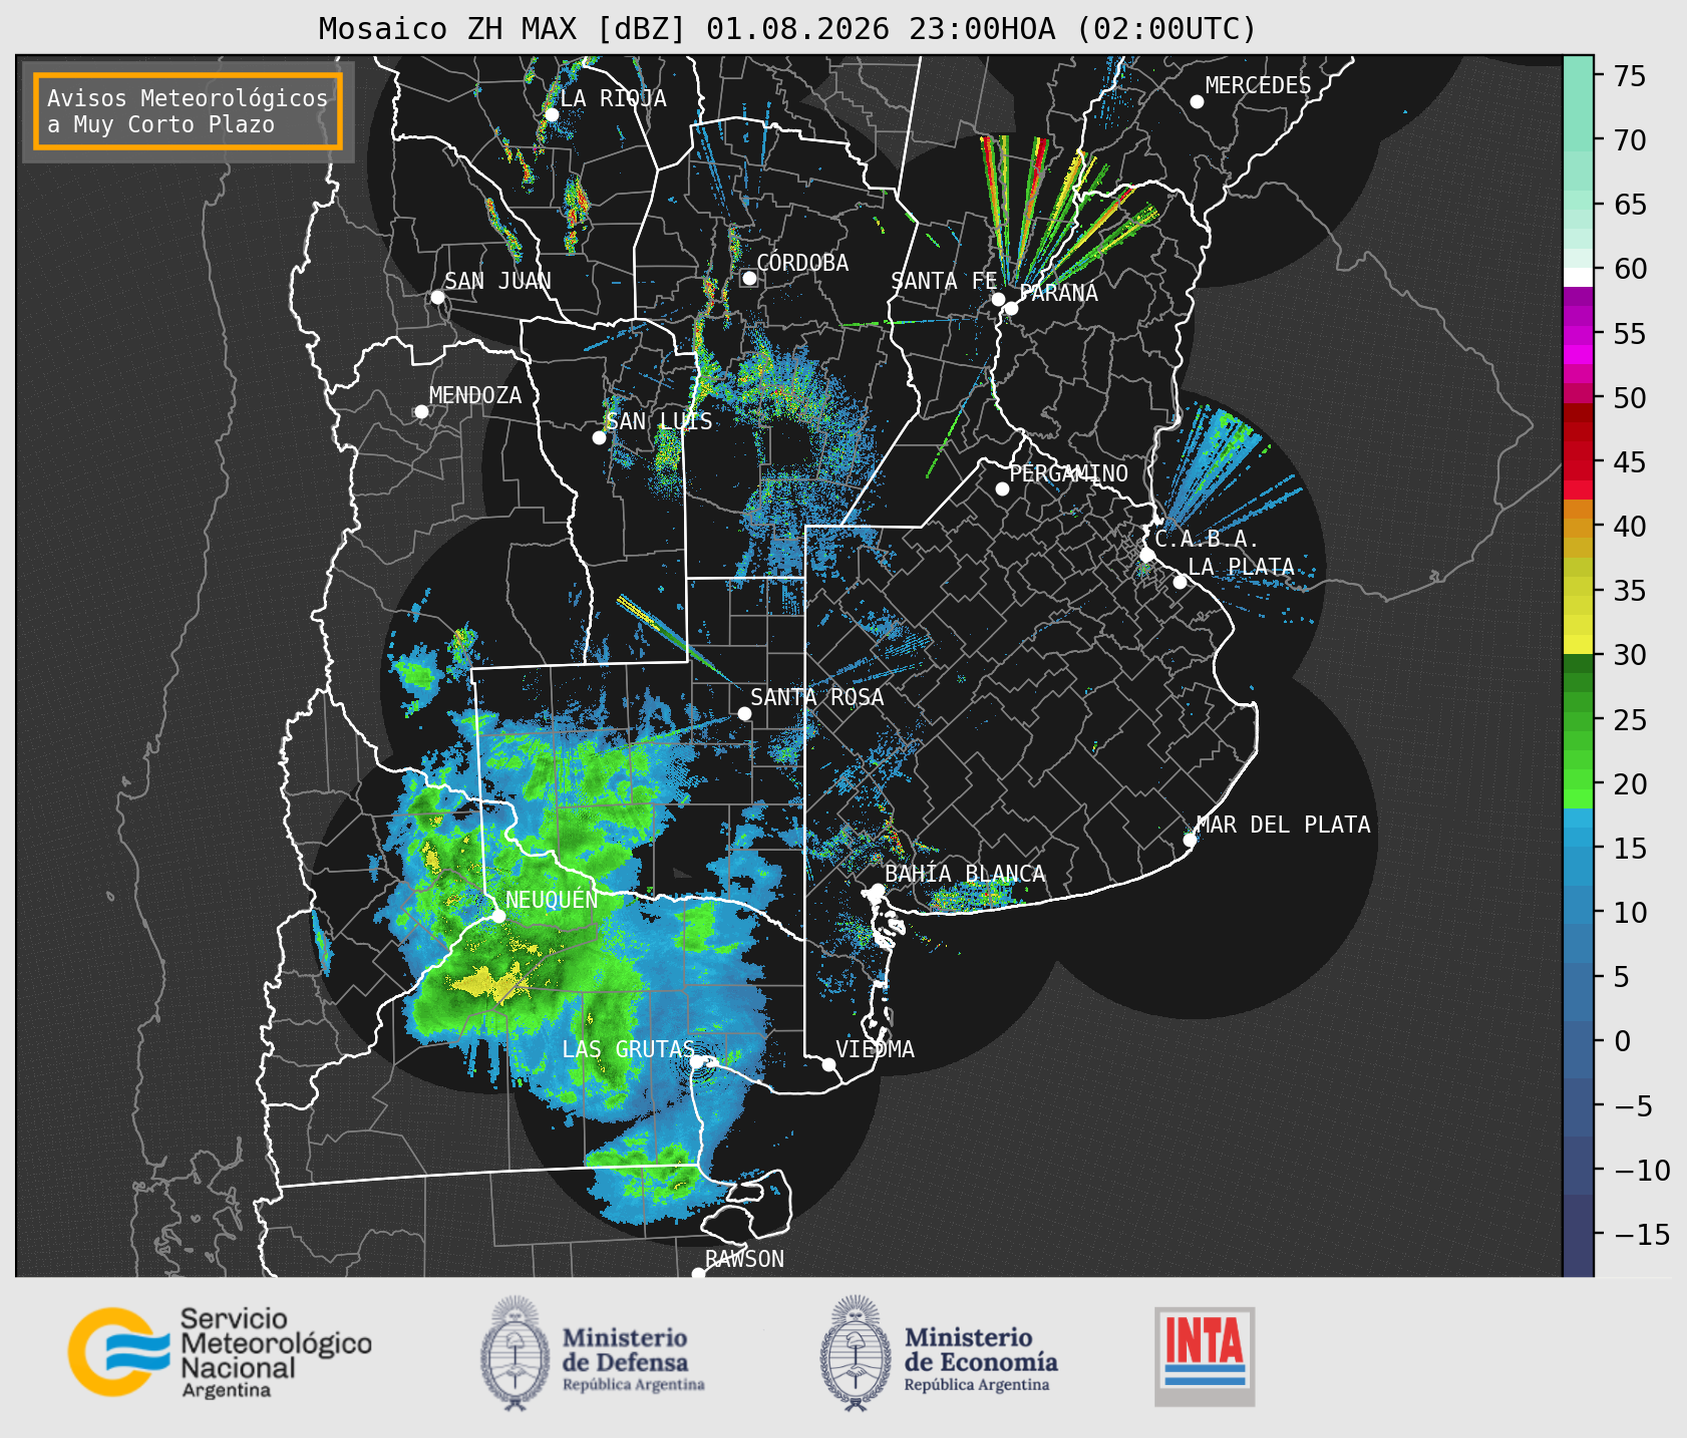This screenshot has height=1438, width=1687.
Task: Click the INTA logo
Action: [1204, 1356]
